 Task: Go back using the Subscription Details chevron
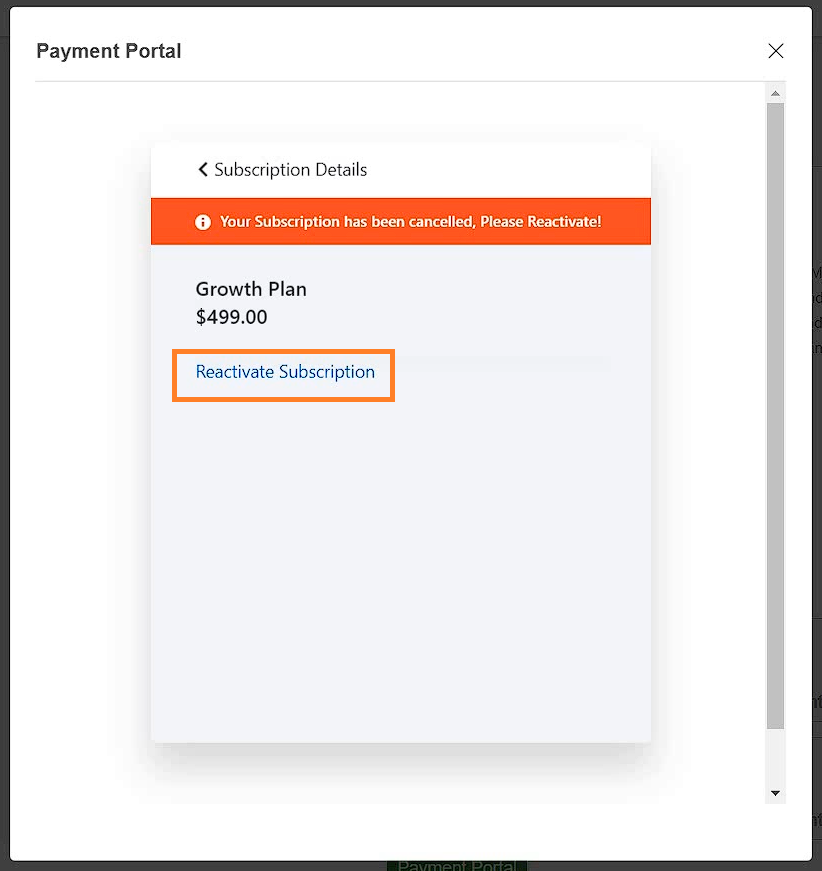pos(203,169)
